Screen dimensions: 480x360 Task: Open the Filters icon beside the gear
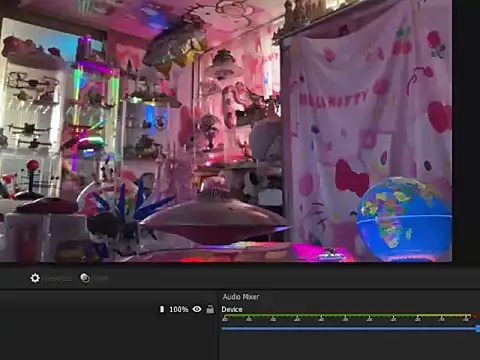click(x=85, y=278)
